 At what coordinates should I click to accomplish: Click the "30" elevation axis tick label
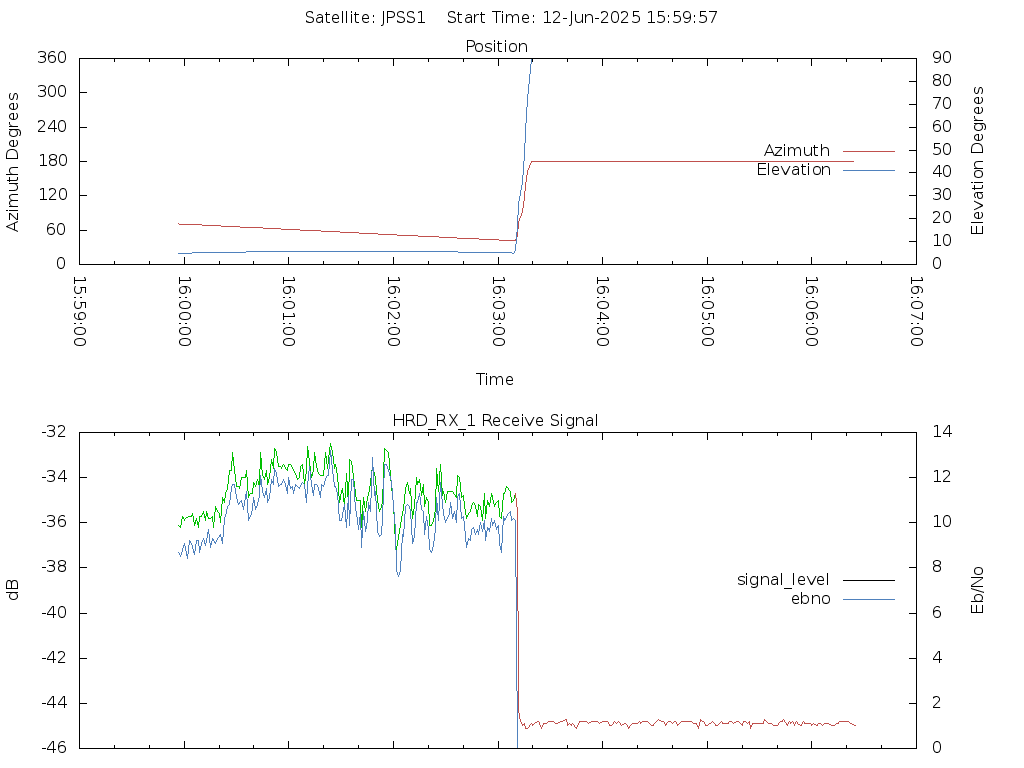[x=942, y=195]
